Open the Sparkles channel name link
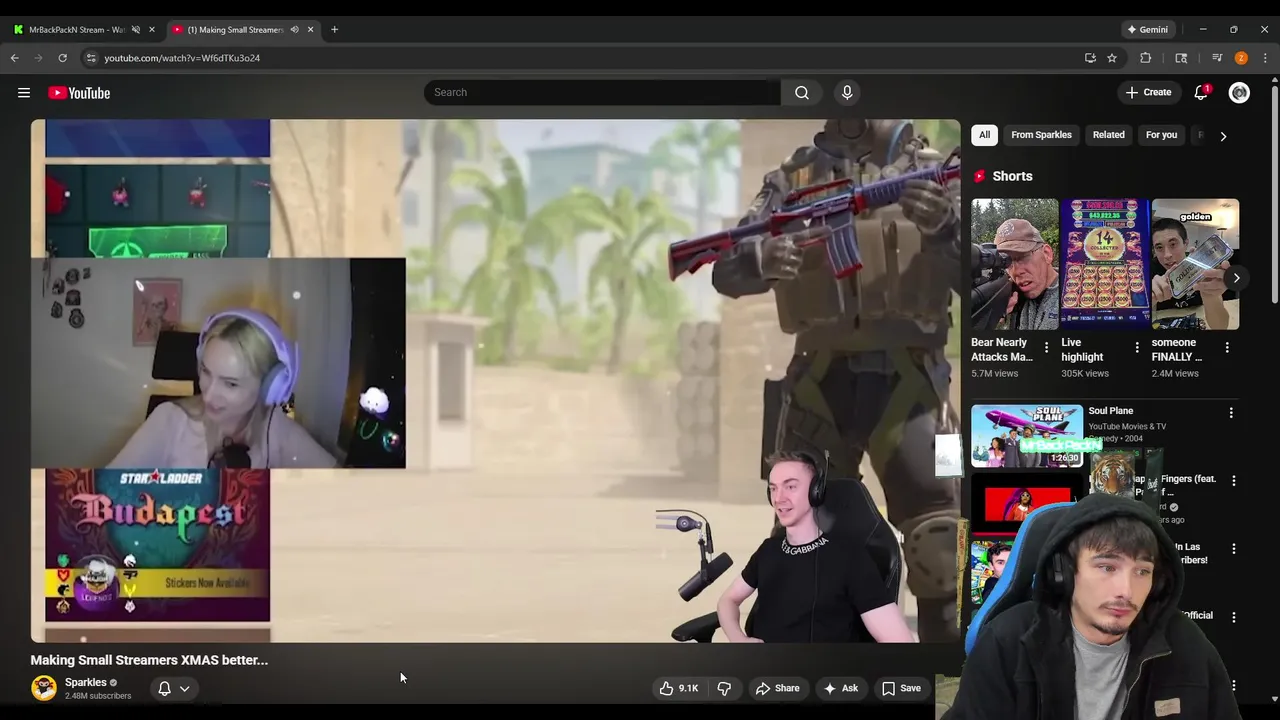1280x720 pixels. (x=86, y=682)
